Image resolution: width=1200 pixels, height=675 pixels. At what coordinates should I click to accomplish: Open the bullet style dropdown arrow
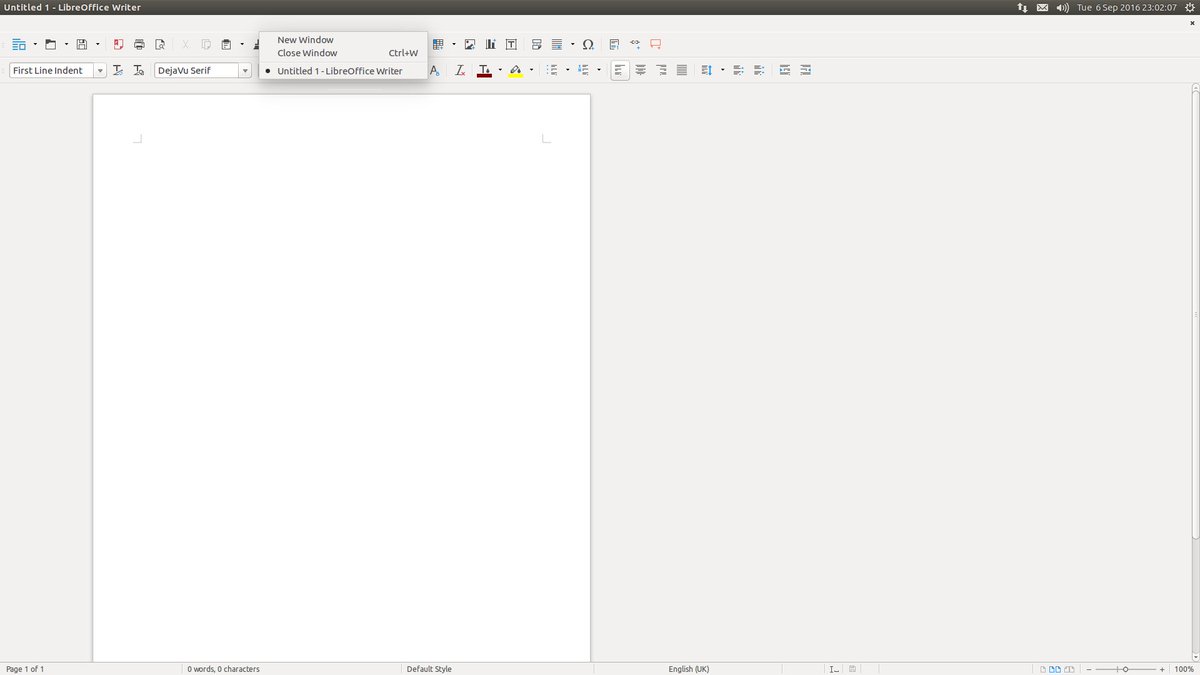pos(567,70)
